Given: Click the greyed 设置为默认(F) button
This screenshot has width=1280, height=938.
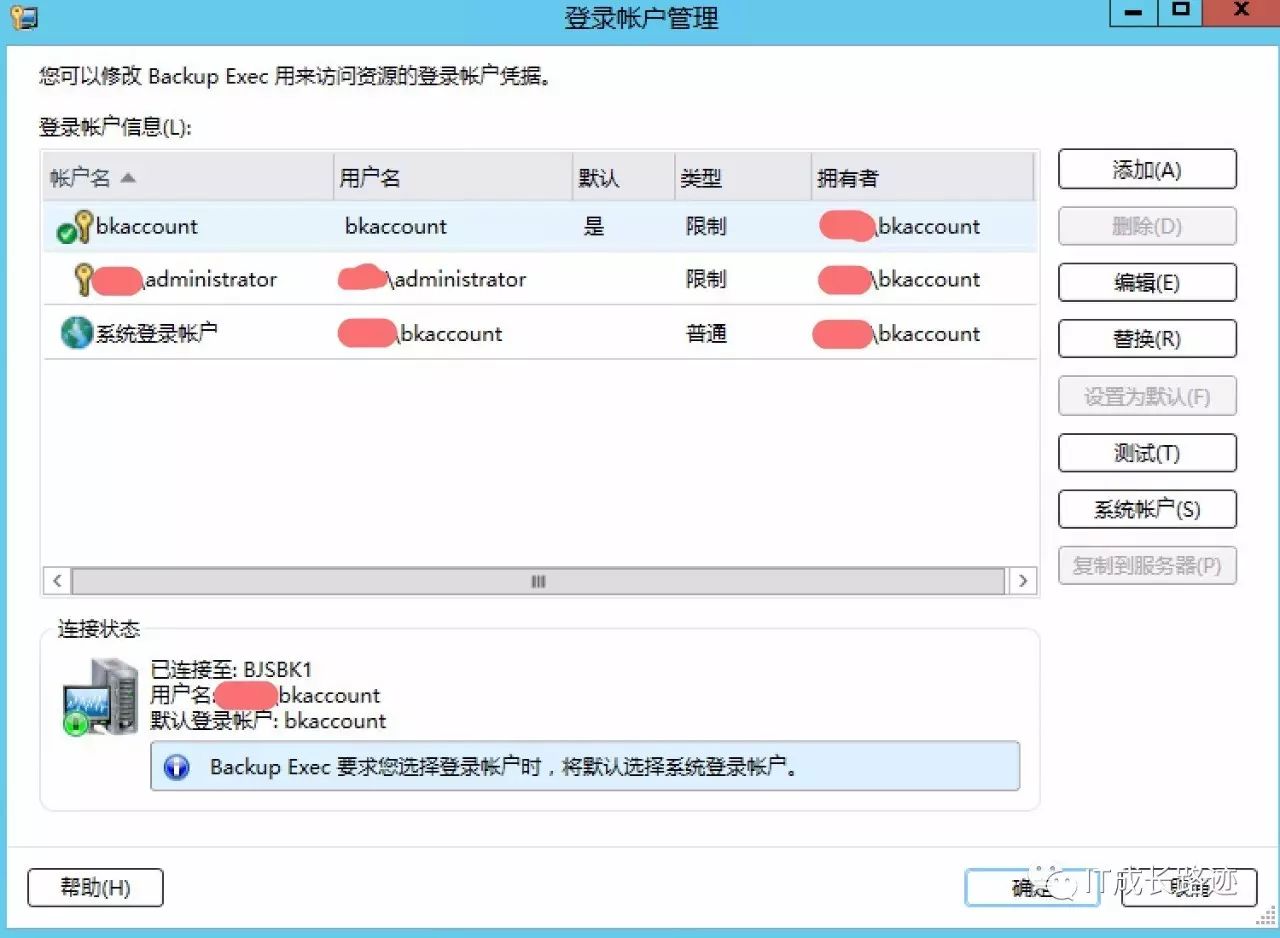Looking at the screenshot, I should pos(1147,396).
